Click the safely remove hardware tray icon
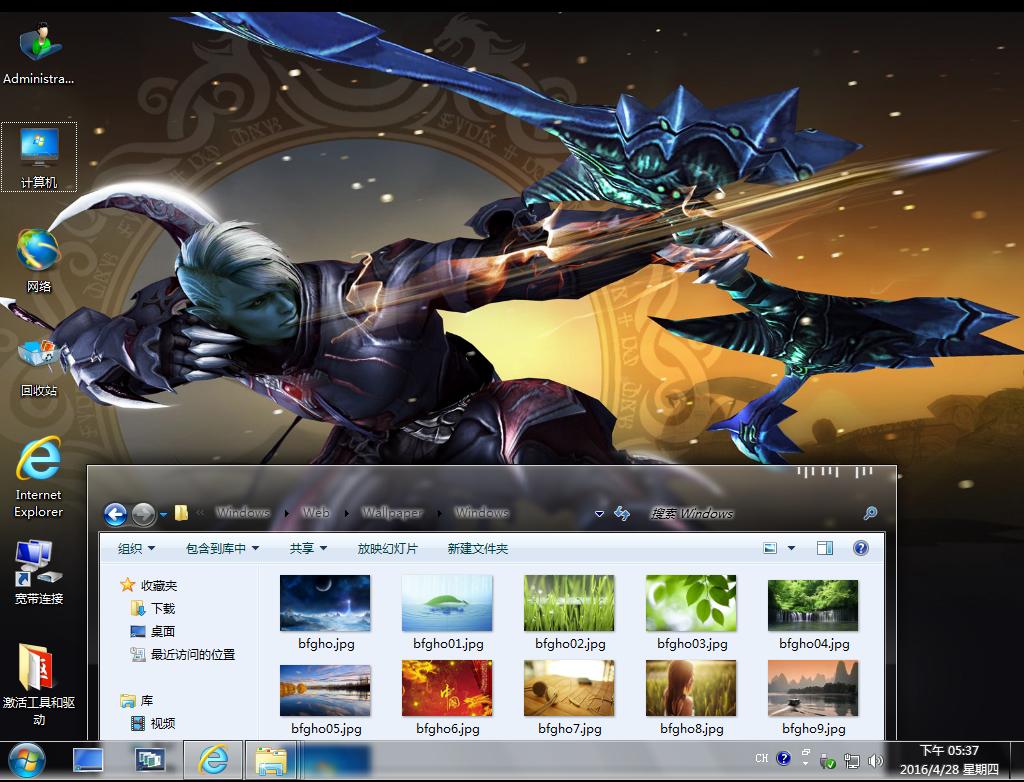The width and height of the screenshot is (1024, 782). (x=827, y=761)
